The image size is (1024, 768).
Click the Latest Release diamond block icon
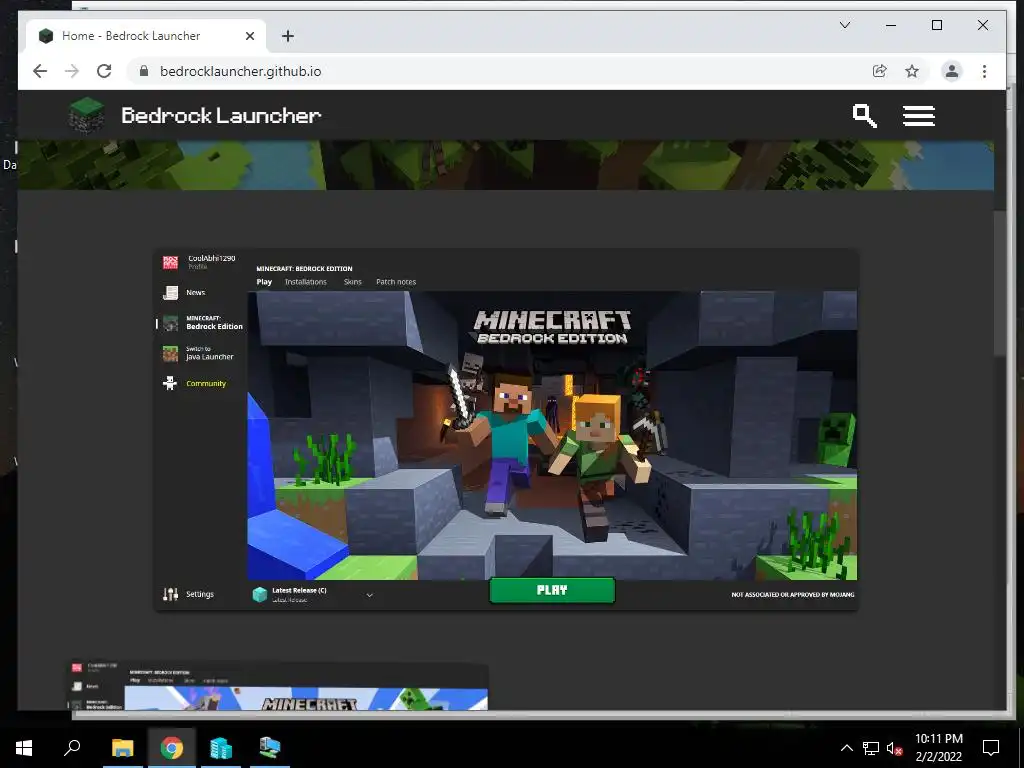click(260, 594)
